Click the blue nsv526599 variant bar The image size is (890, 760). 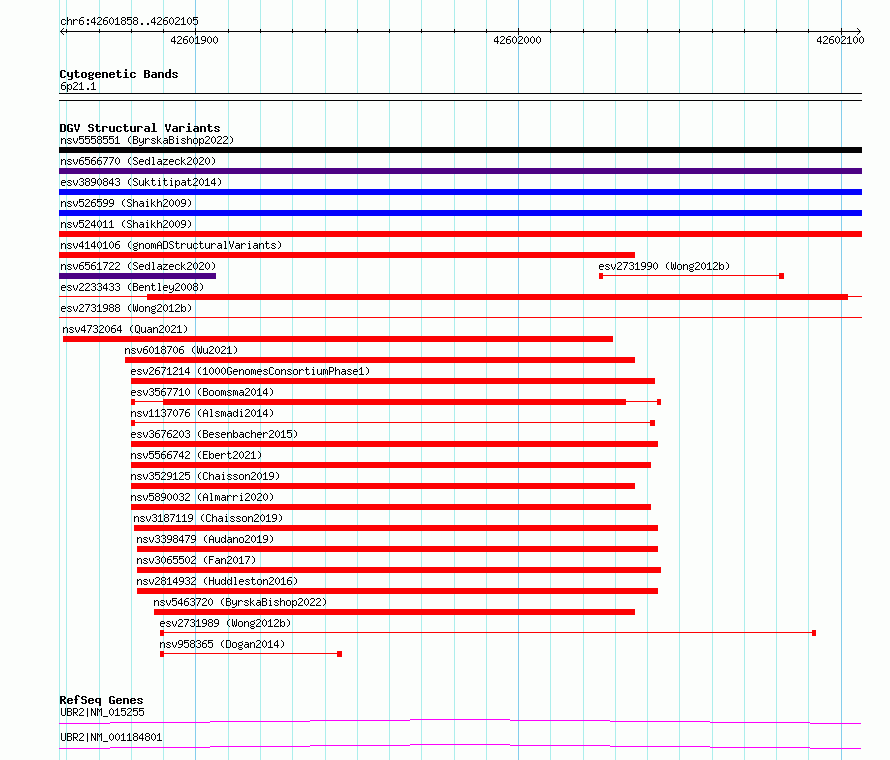click(x=460, y=213)
